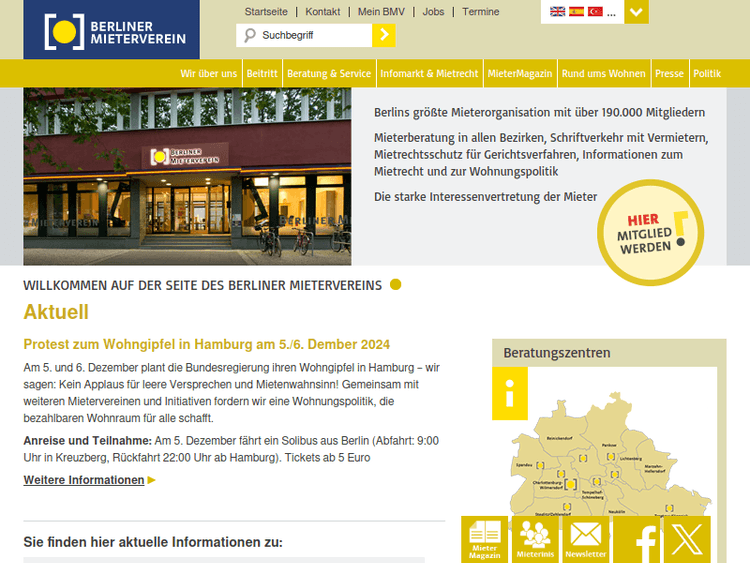The height and width of the screenshot is (563, 750).
Task: Click the Berliner Mieterverein logo
Action: [111, 30]
